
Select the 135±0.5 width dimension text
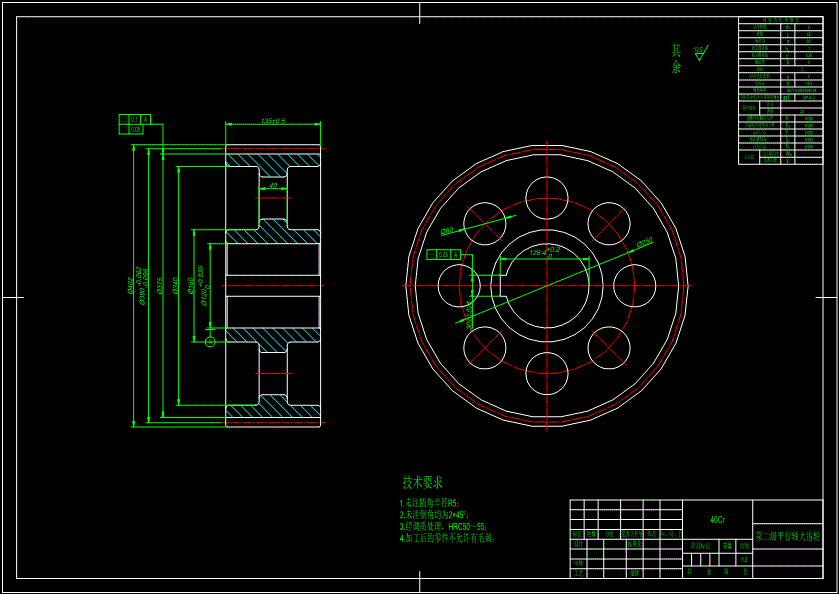point(273,121)
